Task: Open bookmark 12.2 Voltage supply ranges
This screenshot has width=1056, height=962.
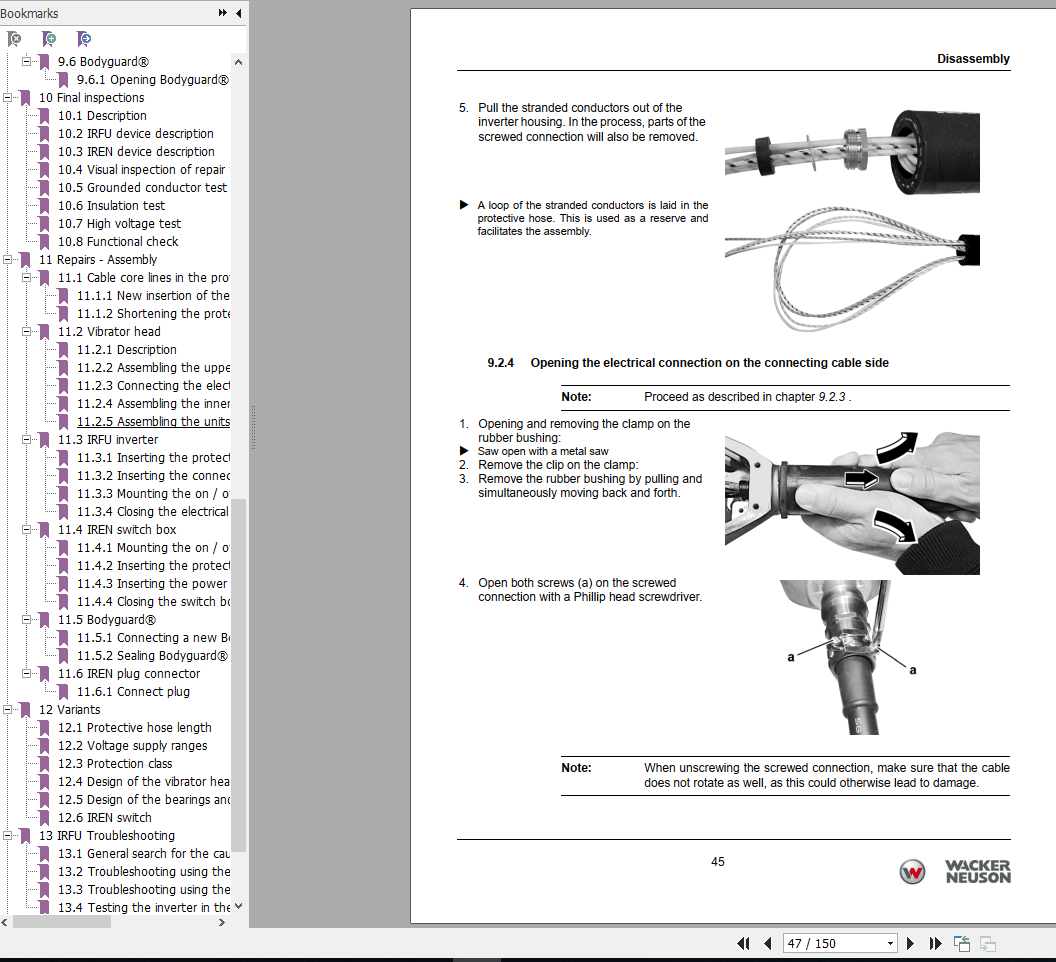Action: point(132,746)
